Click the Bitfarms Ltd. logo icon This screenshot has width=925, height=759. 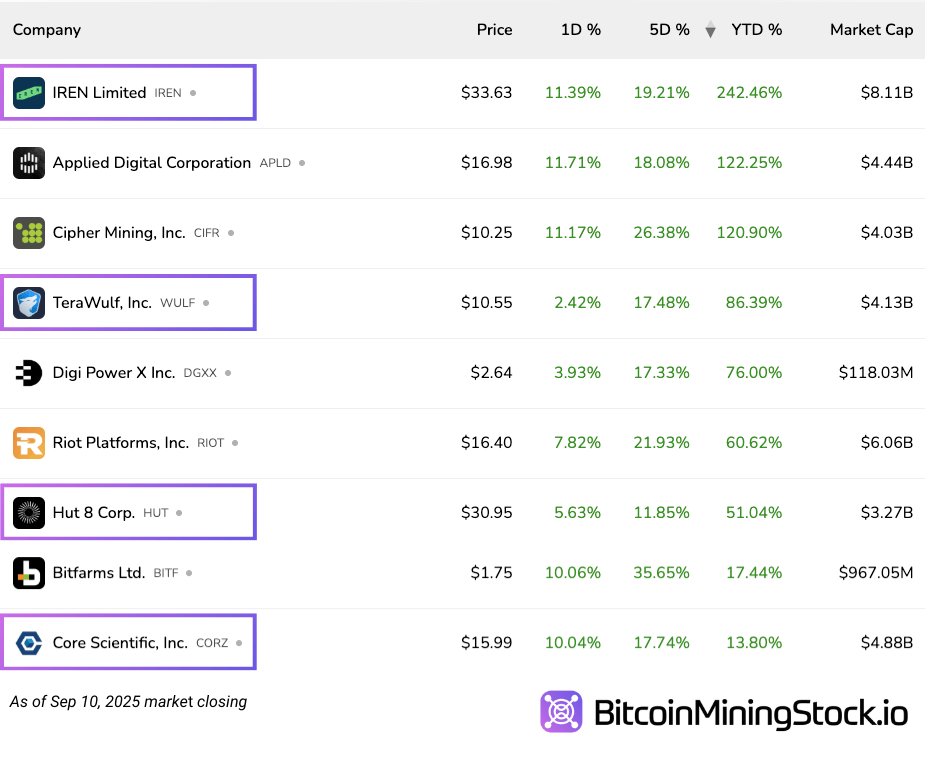click(29, 573)
